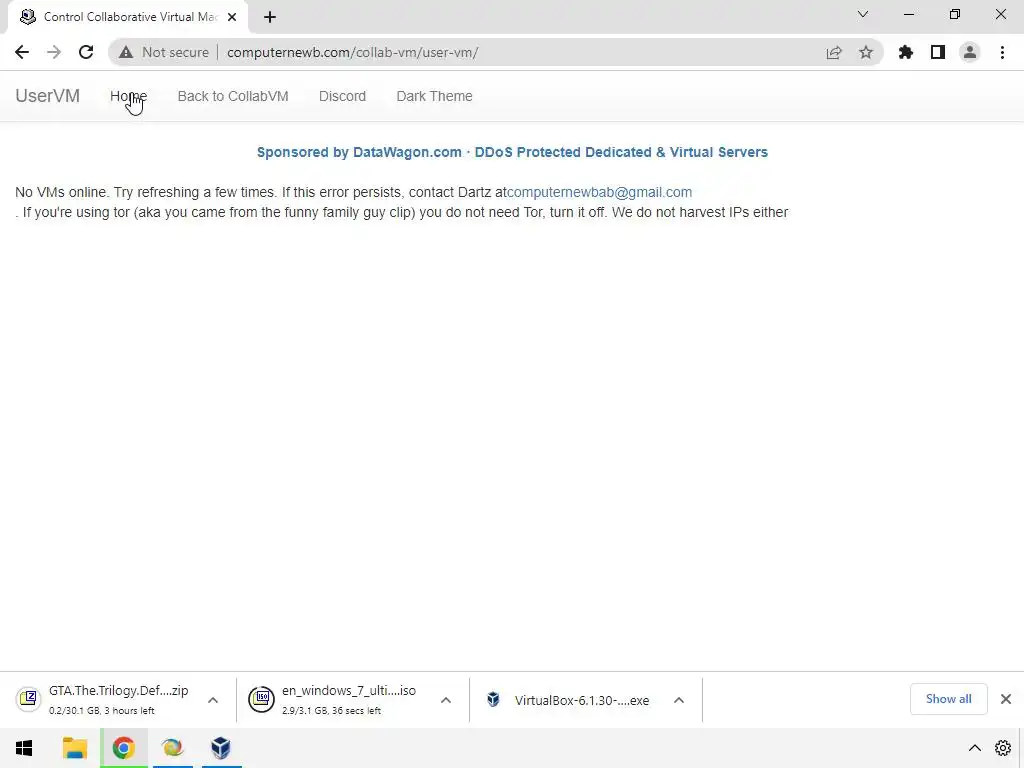Image resolution: width=1024 pixels, height=768 pixels.
Task: Click the Chrome taskbar icon
Action: point(123,748)
